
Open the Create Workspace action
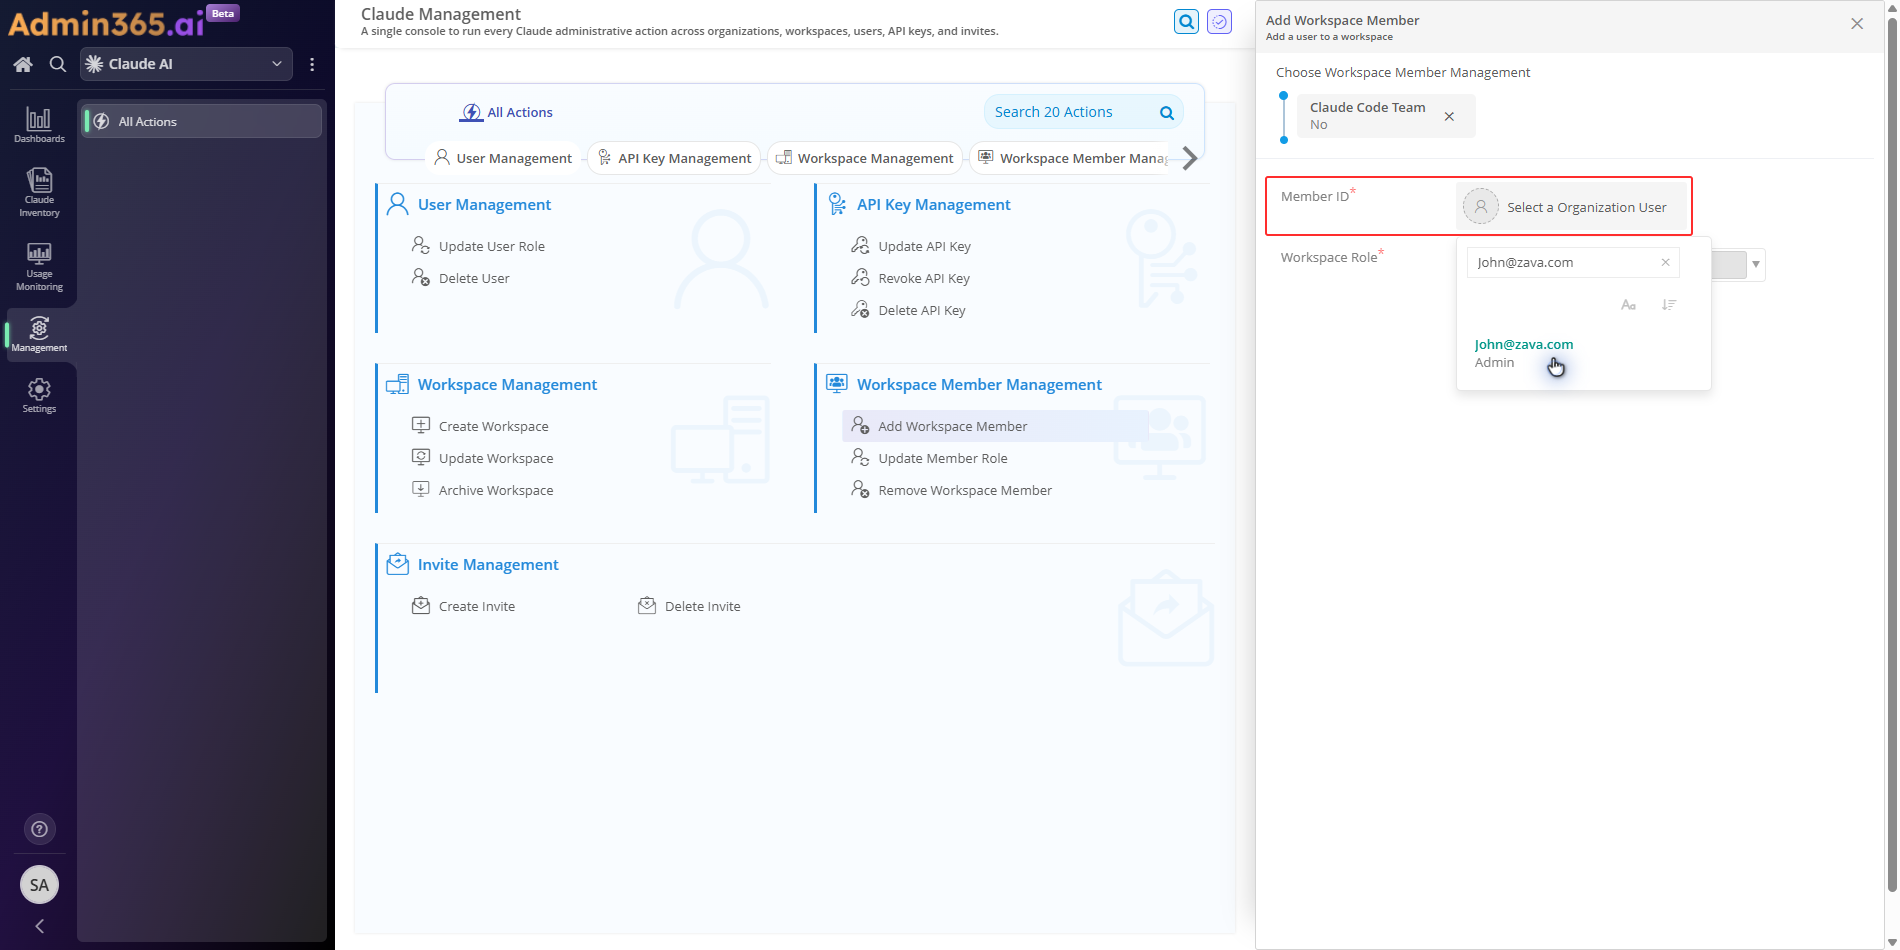494,426
